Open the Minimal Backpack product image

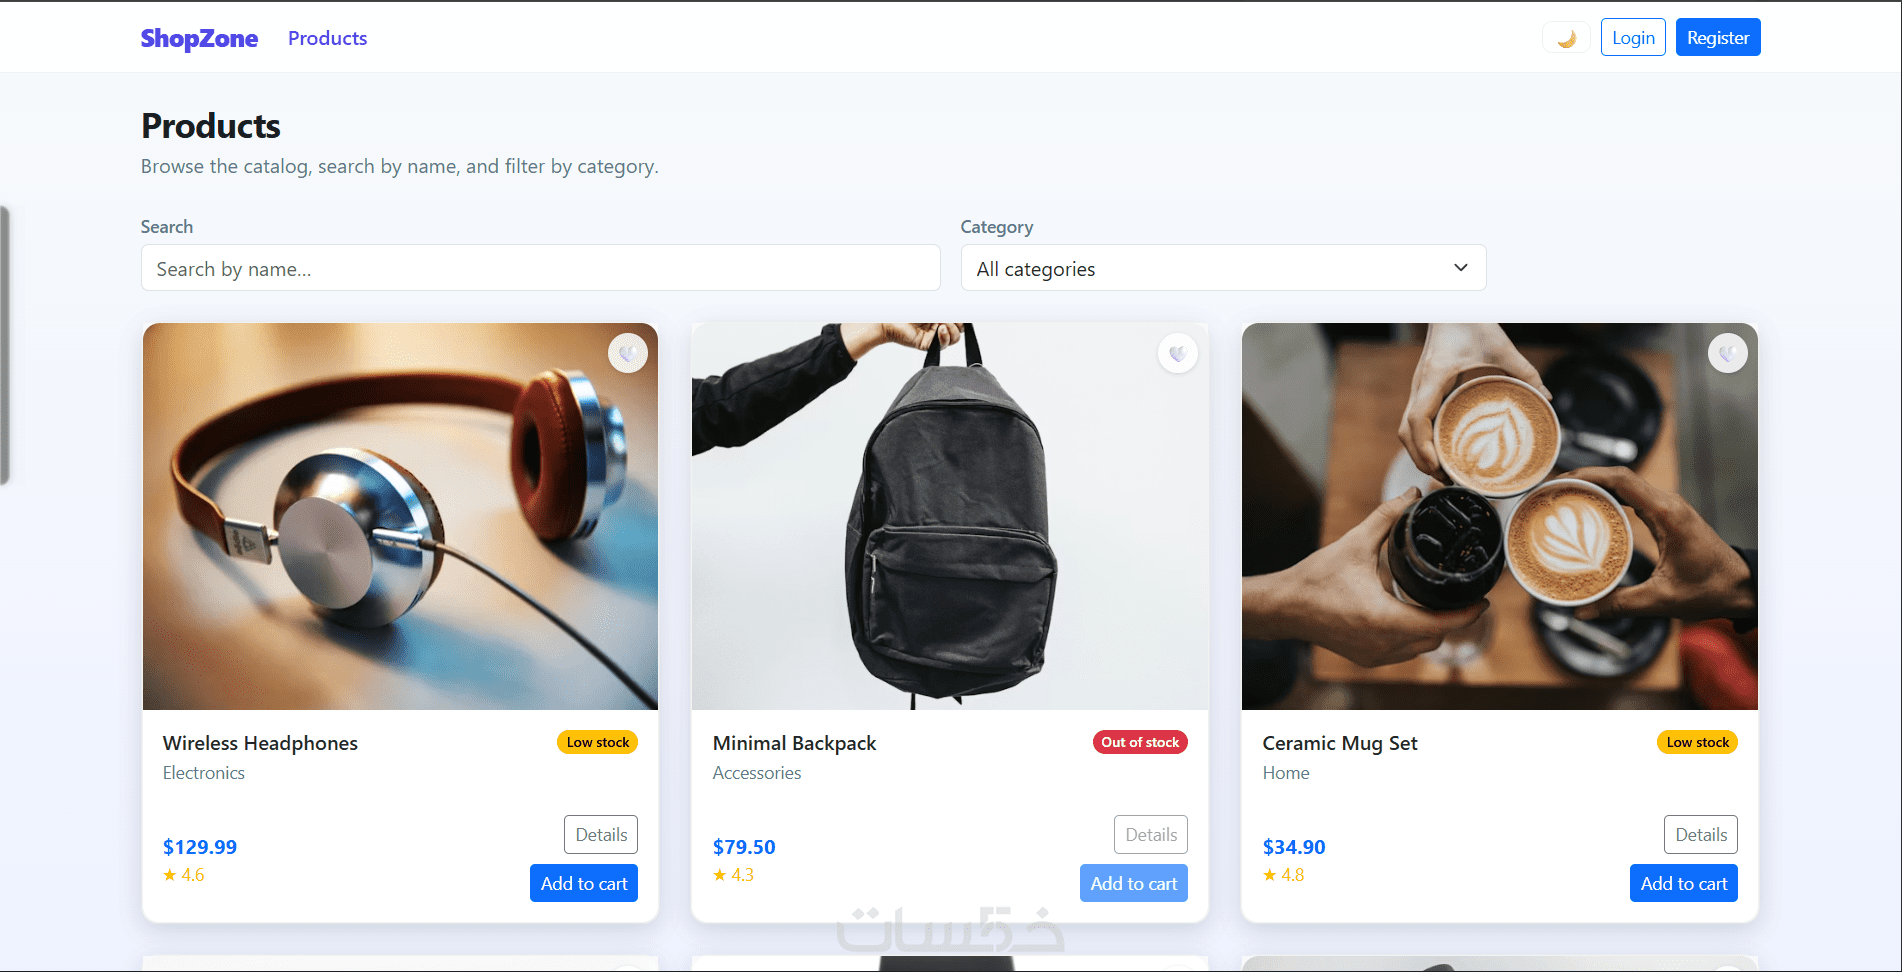(950, 516)
